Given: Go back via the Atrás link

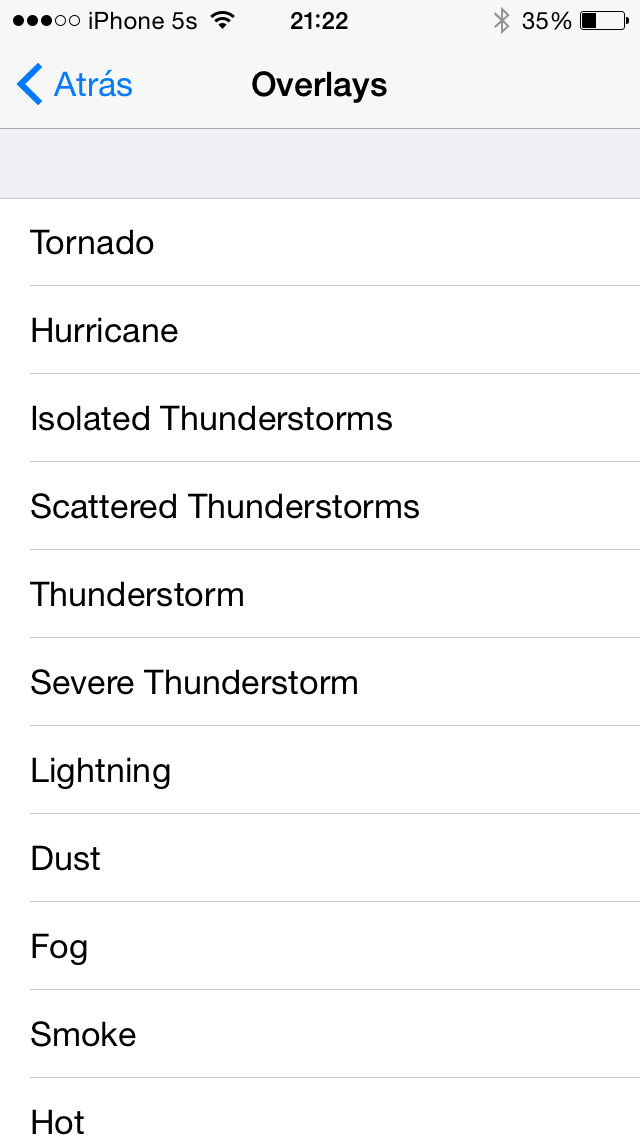Looking at the screenshot, I should 93,85.
